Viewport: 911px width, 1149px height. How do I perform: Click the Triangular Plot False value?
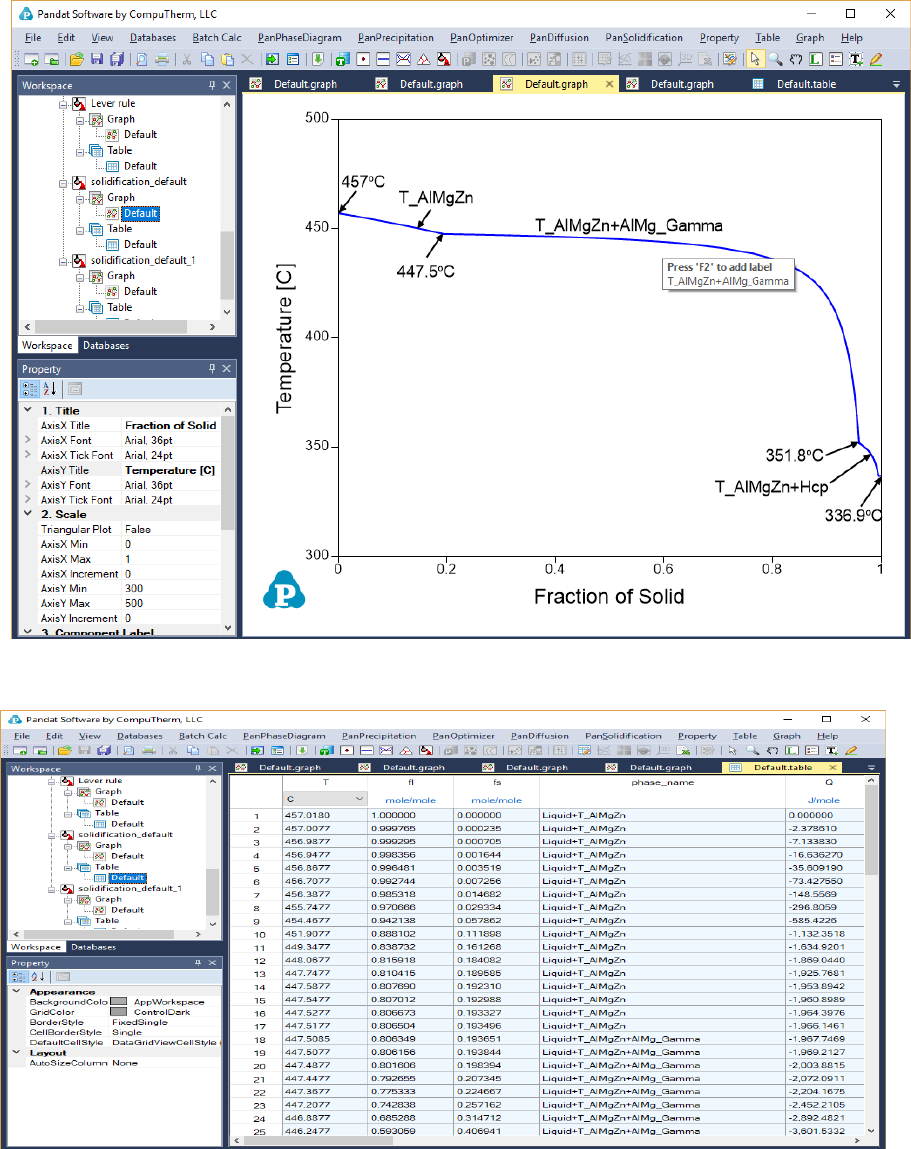[171, 529]
